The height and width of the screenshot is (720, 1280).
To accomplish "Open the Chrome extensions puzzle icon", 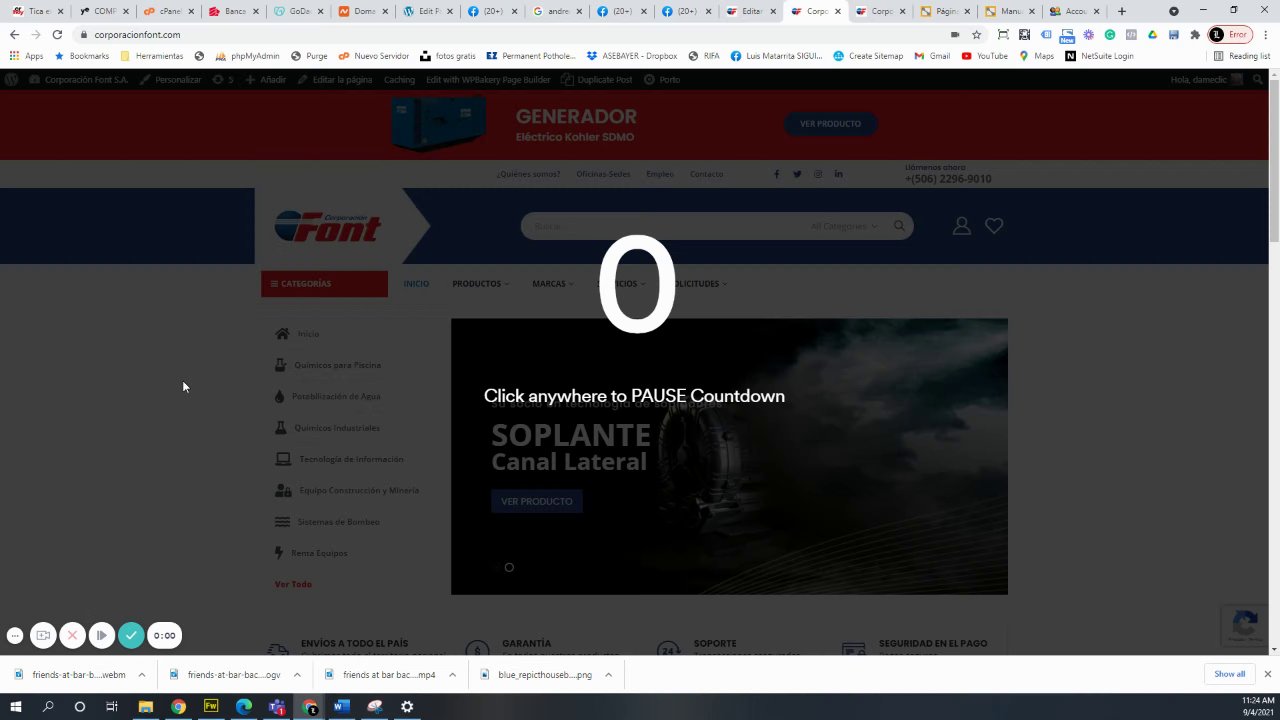I will (1195, 34).
